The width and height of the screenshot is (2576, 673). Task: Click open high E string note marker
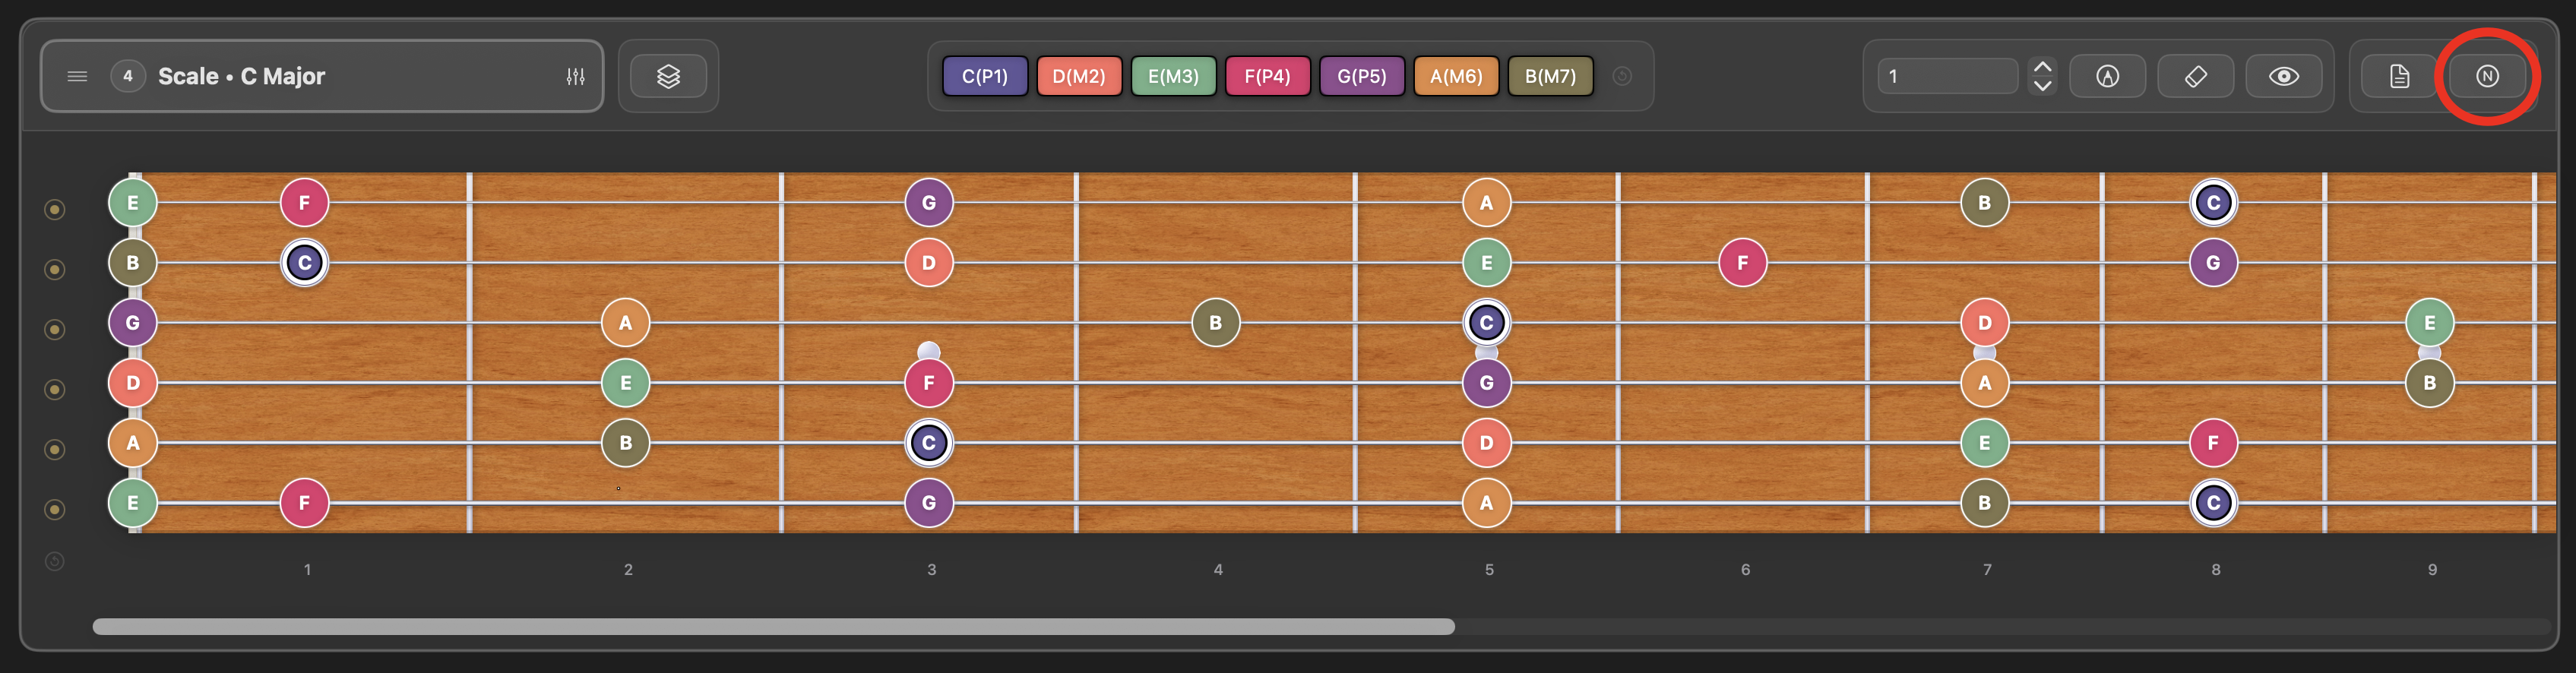(133, 203)
